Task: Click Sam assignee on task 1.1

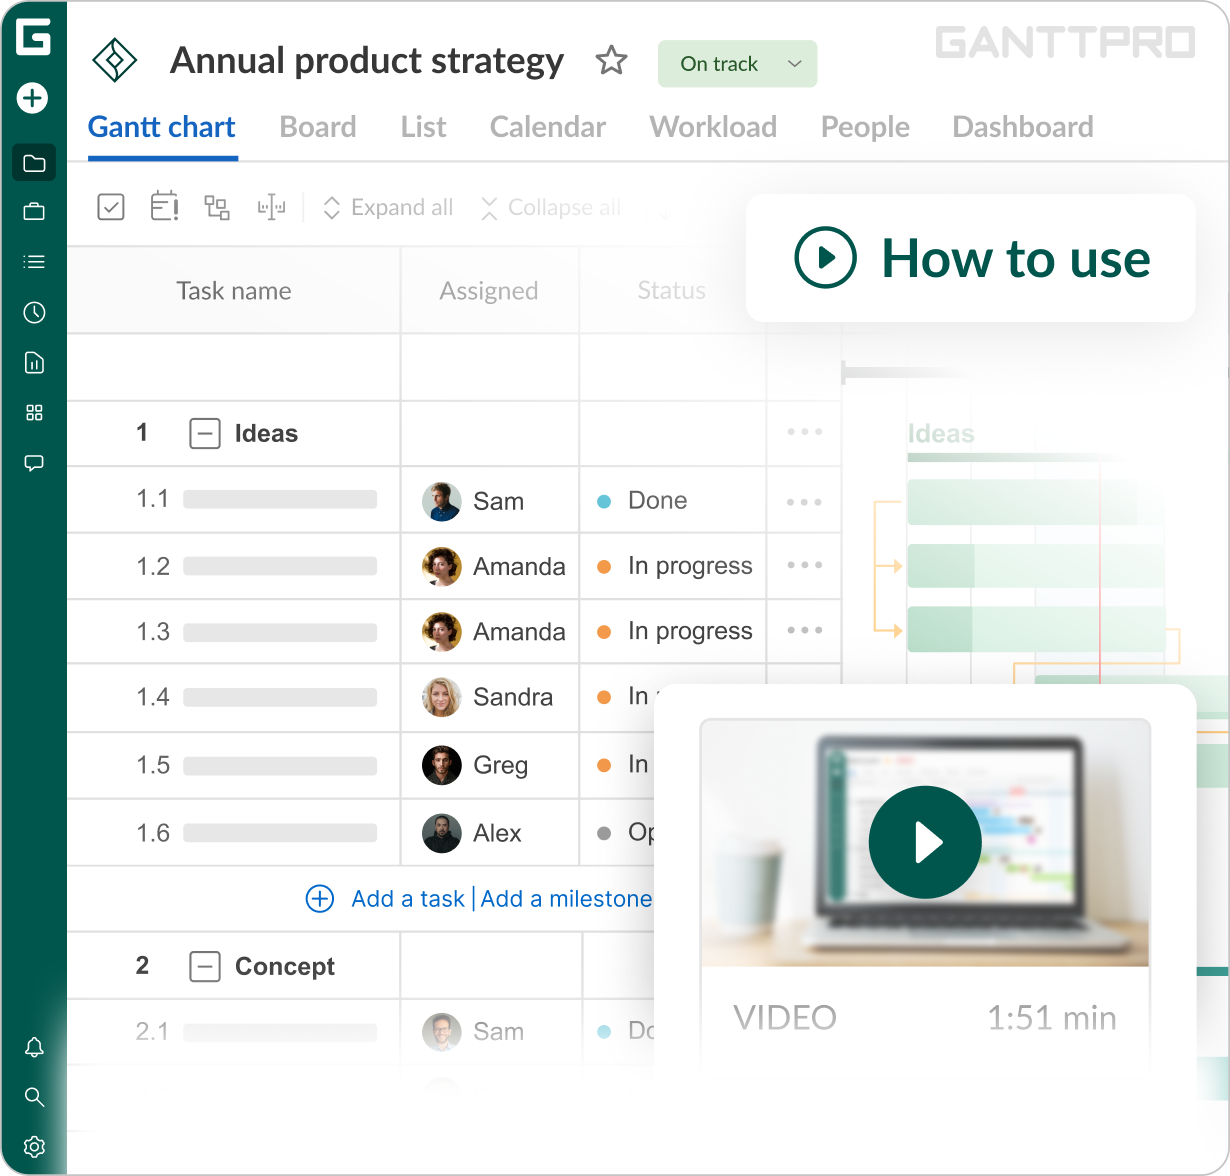Action: 474,501
